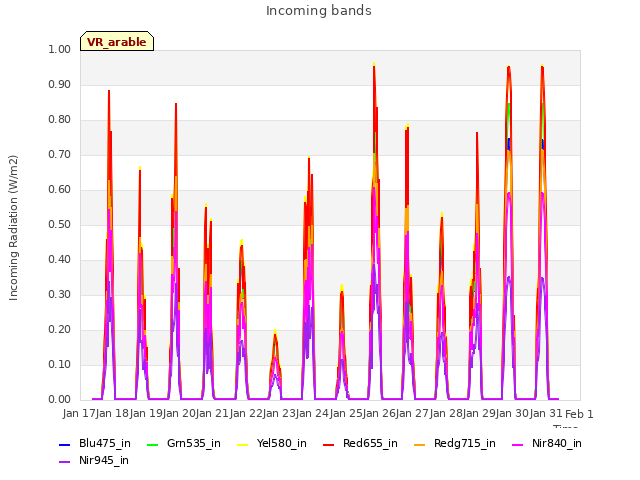Click the Jan 26 x-axis date label
The height and width of the screenshot is (480, 640).
[x=379, y=413]
